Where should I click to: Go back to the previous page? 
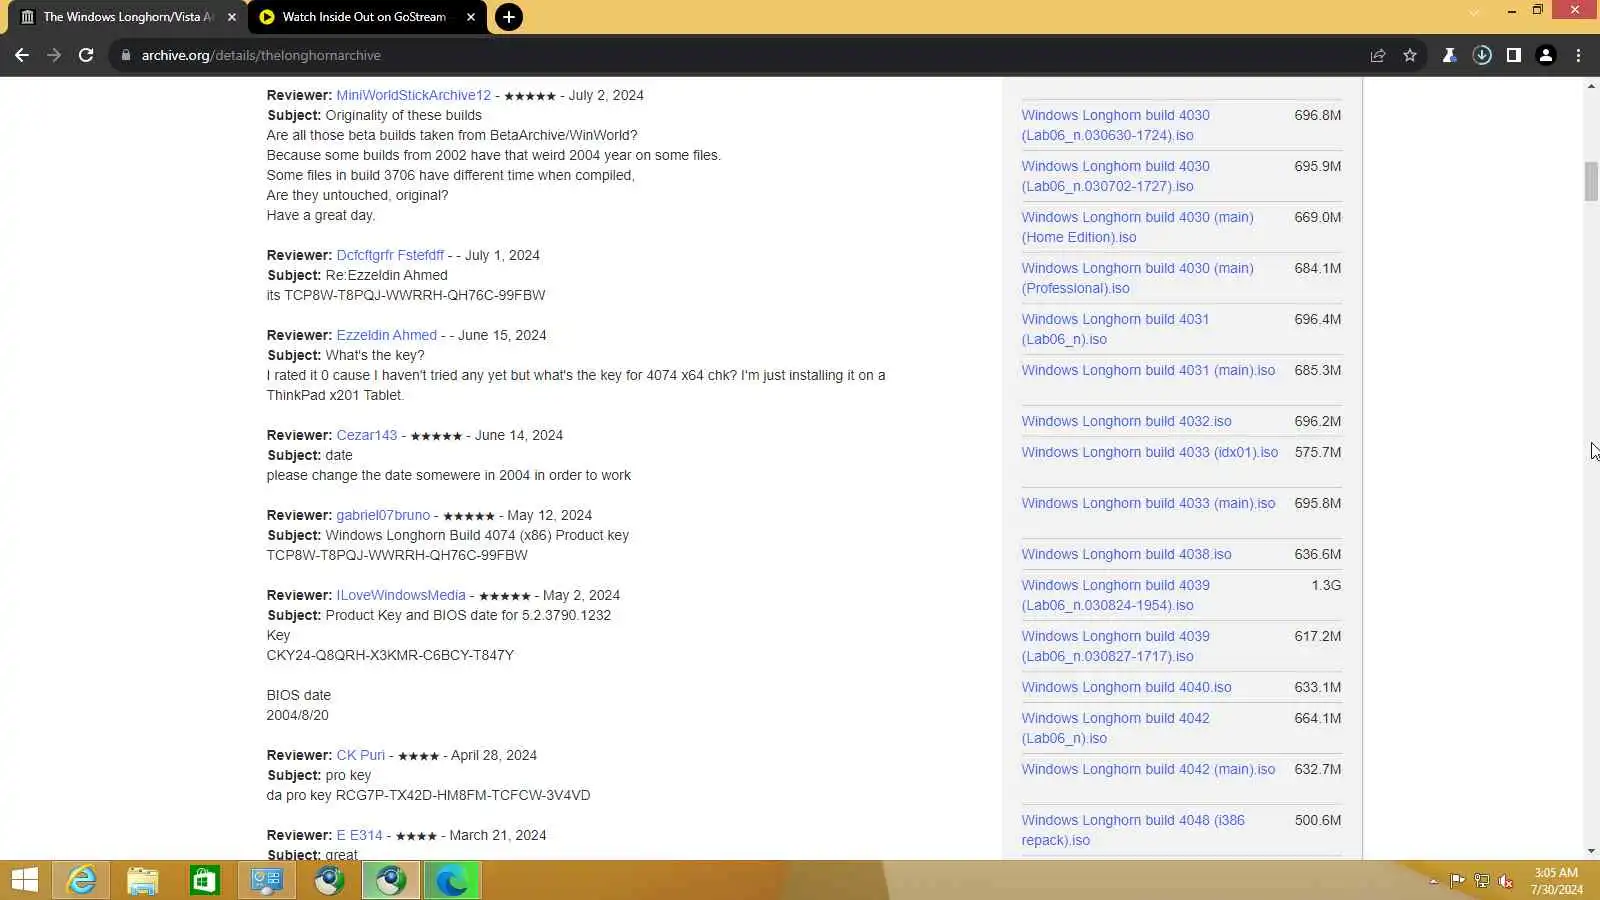pos(22,55)
